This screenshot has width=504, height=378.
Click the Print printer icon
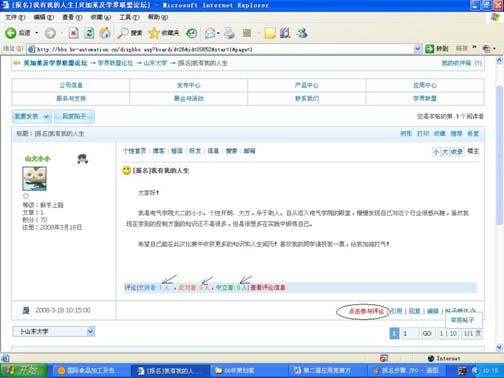tap(229, 33)
